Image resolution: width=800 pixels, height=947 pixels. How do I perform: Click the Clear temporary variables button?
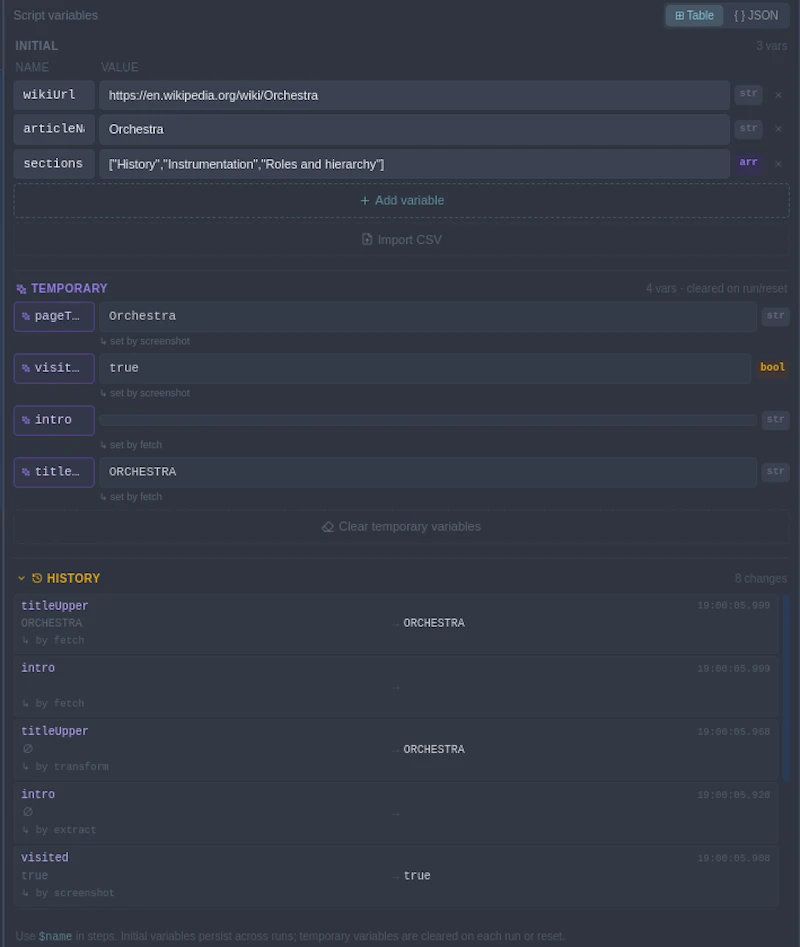(402, 527)
